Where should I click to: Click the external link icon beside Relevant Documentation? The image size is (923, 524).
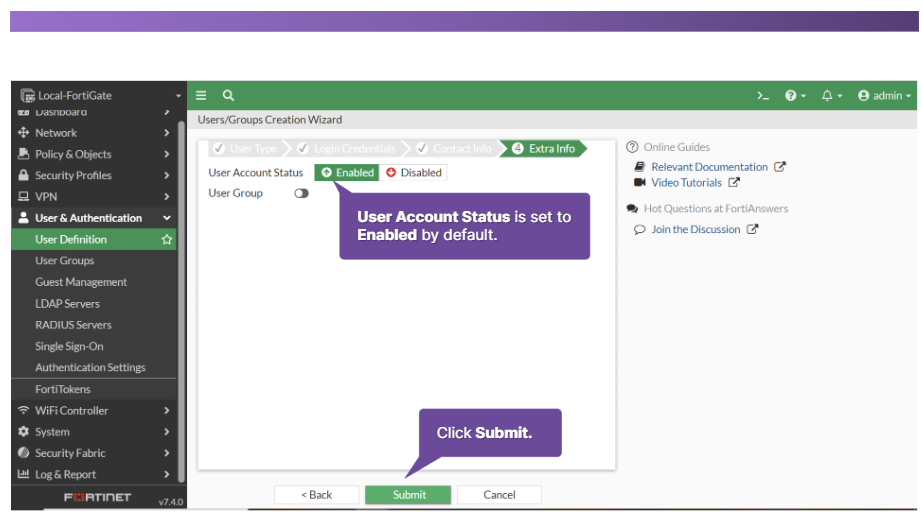tap(779, 167)
